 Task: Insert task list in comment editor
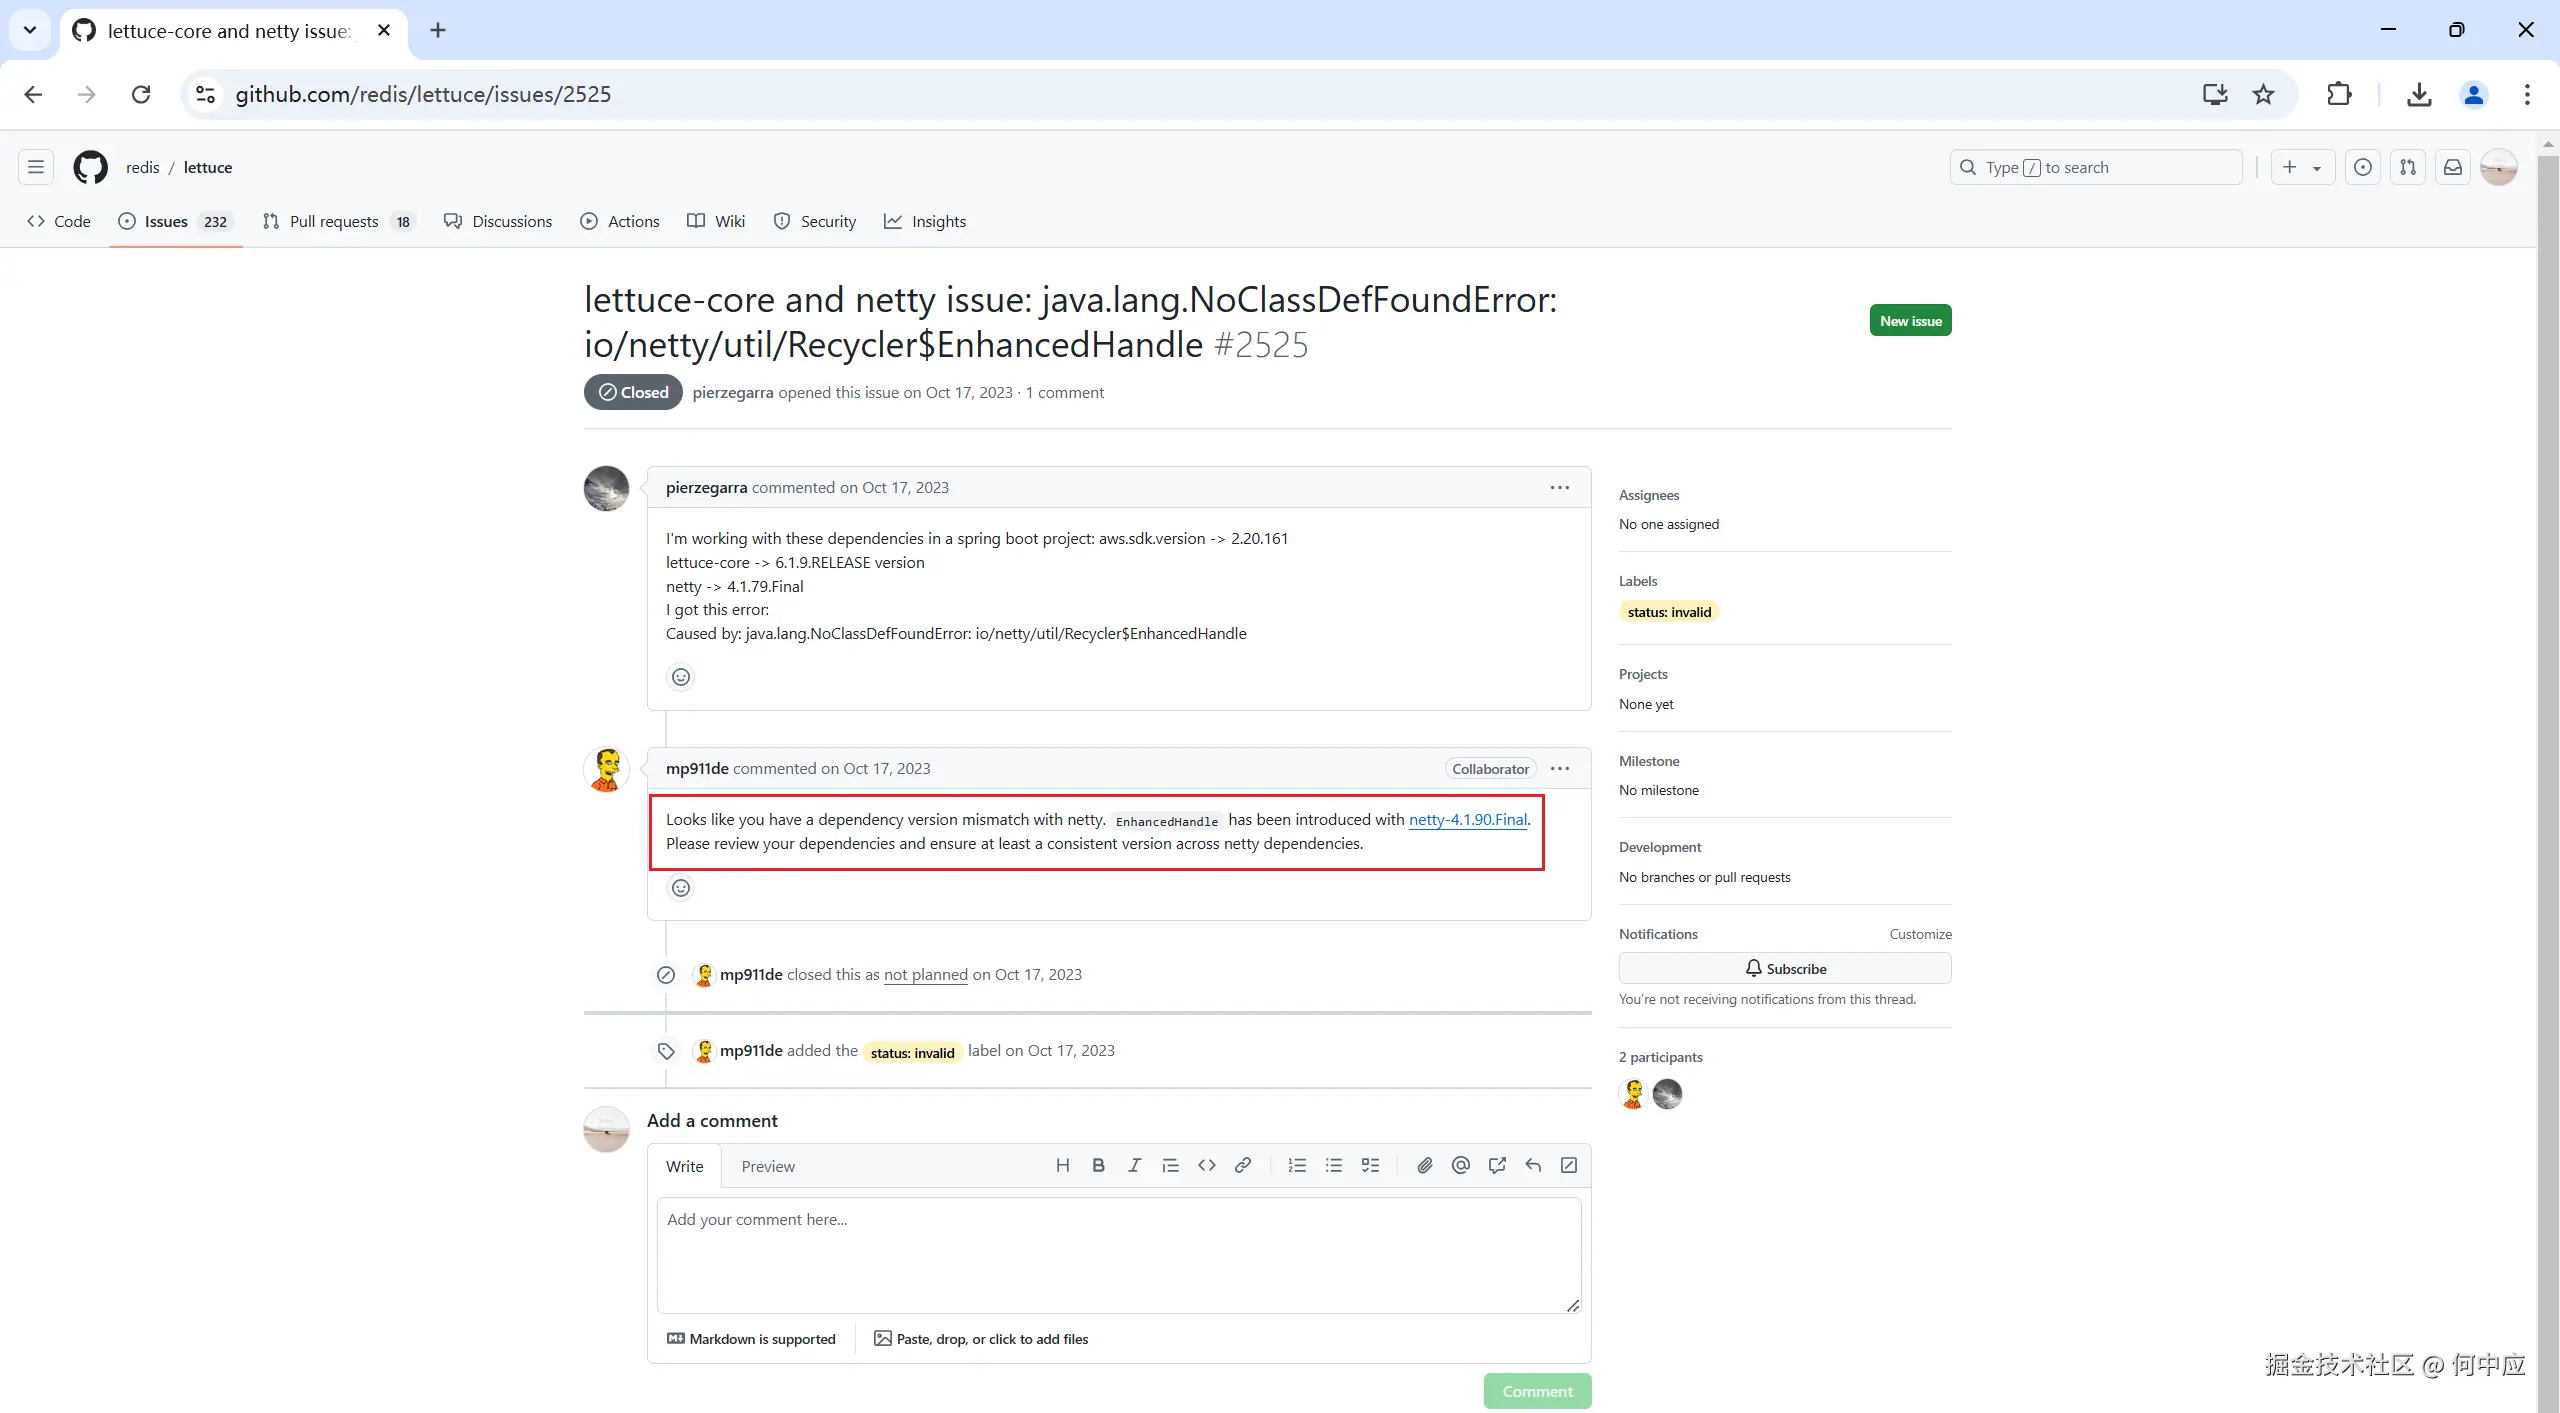(x=1370, y=1165)
